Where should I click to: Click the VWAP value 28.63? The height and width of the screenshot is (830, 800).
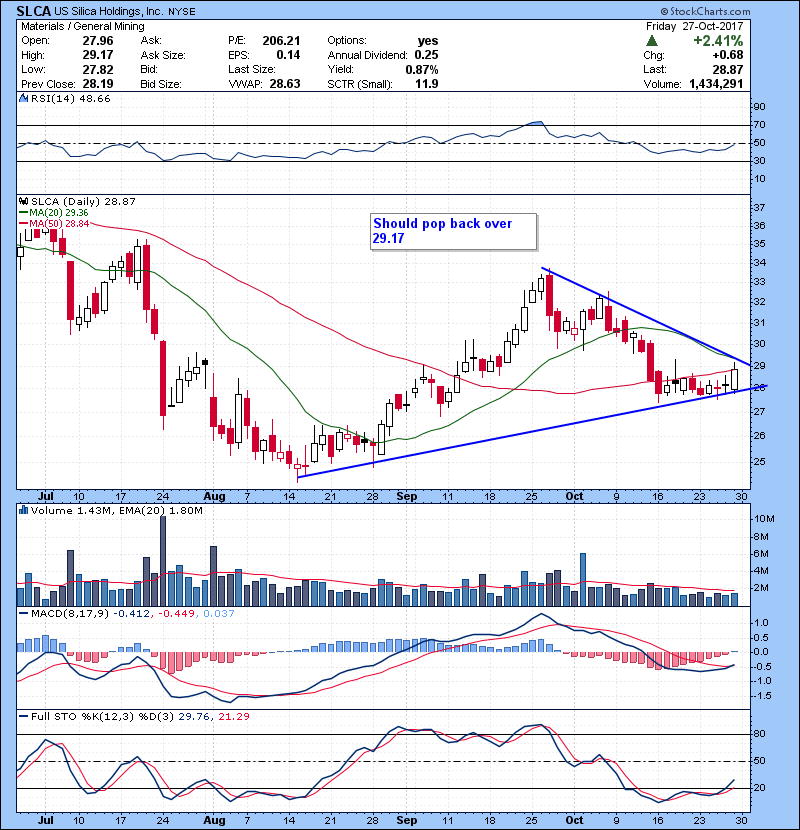coord(285,84)
